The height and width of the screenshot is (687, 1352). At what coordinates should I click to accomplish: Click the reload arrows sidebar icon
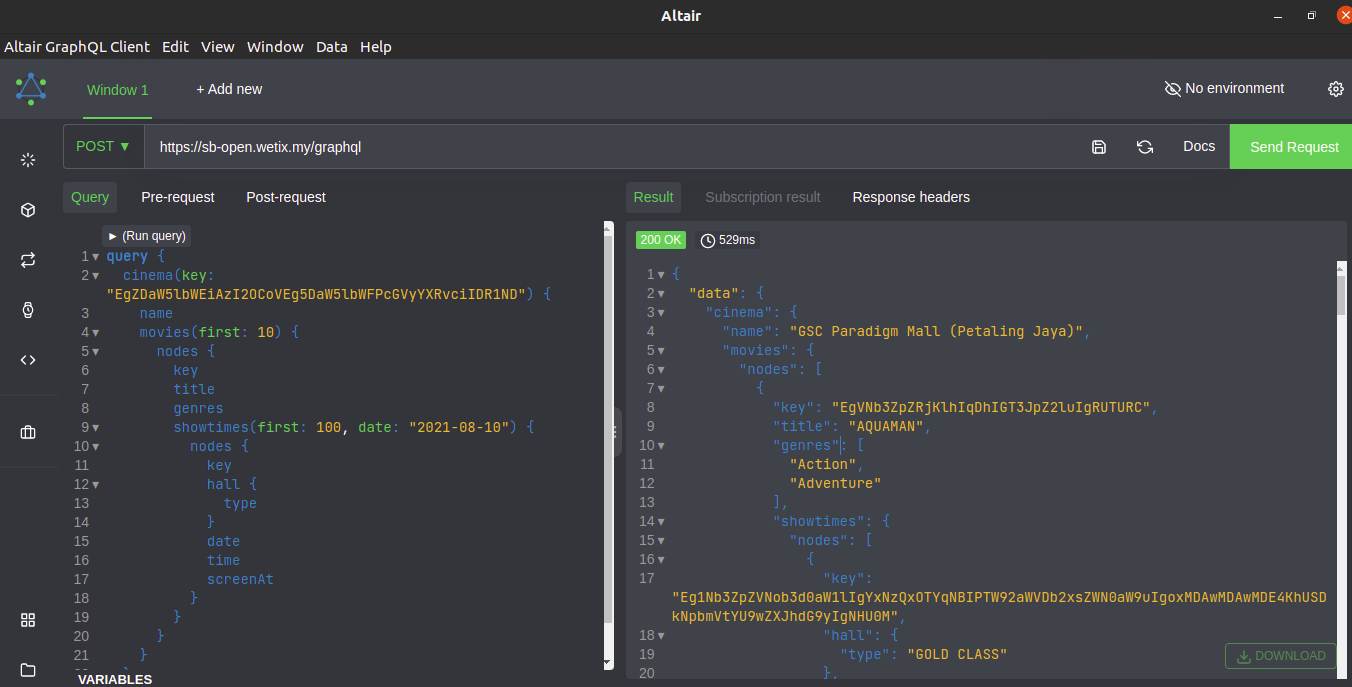click(28, 260)
